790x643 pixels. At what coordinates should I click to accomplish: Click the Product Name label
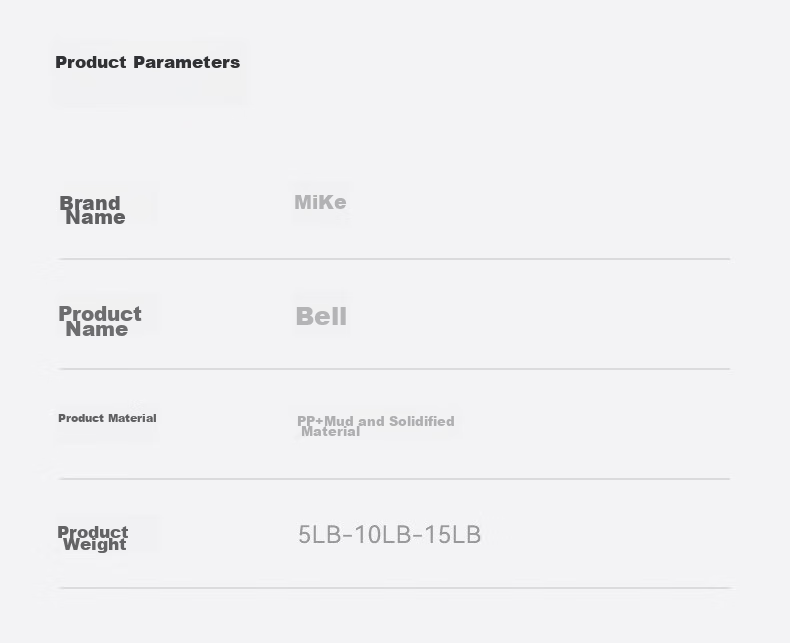[100, 321]
